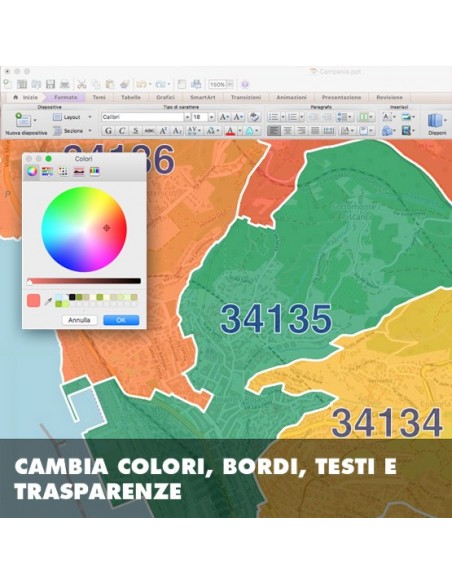Decrease font size with small A icon
This screenshot has width=452, height=584.
(x=238, y=117)
